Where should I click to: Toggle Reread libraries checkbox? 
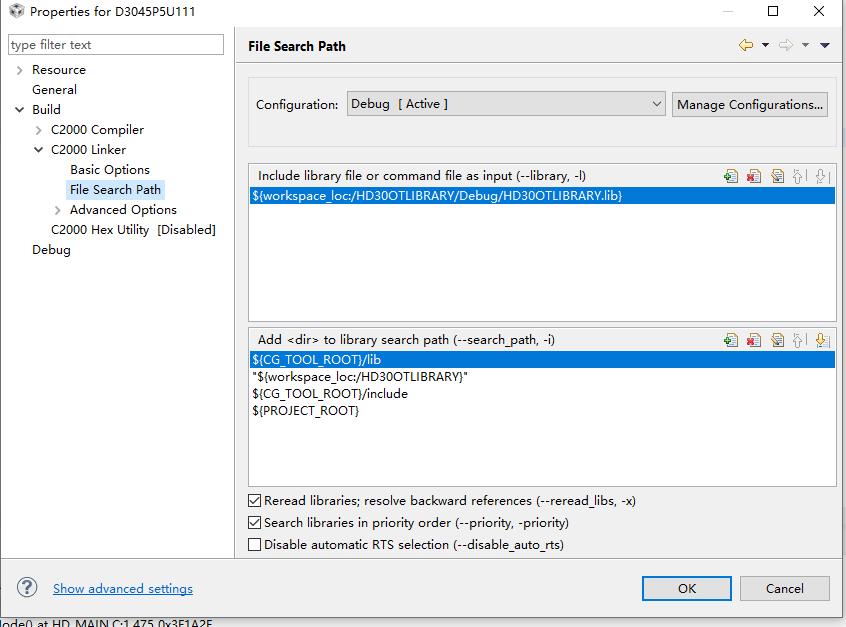[255, 501]
